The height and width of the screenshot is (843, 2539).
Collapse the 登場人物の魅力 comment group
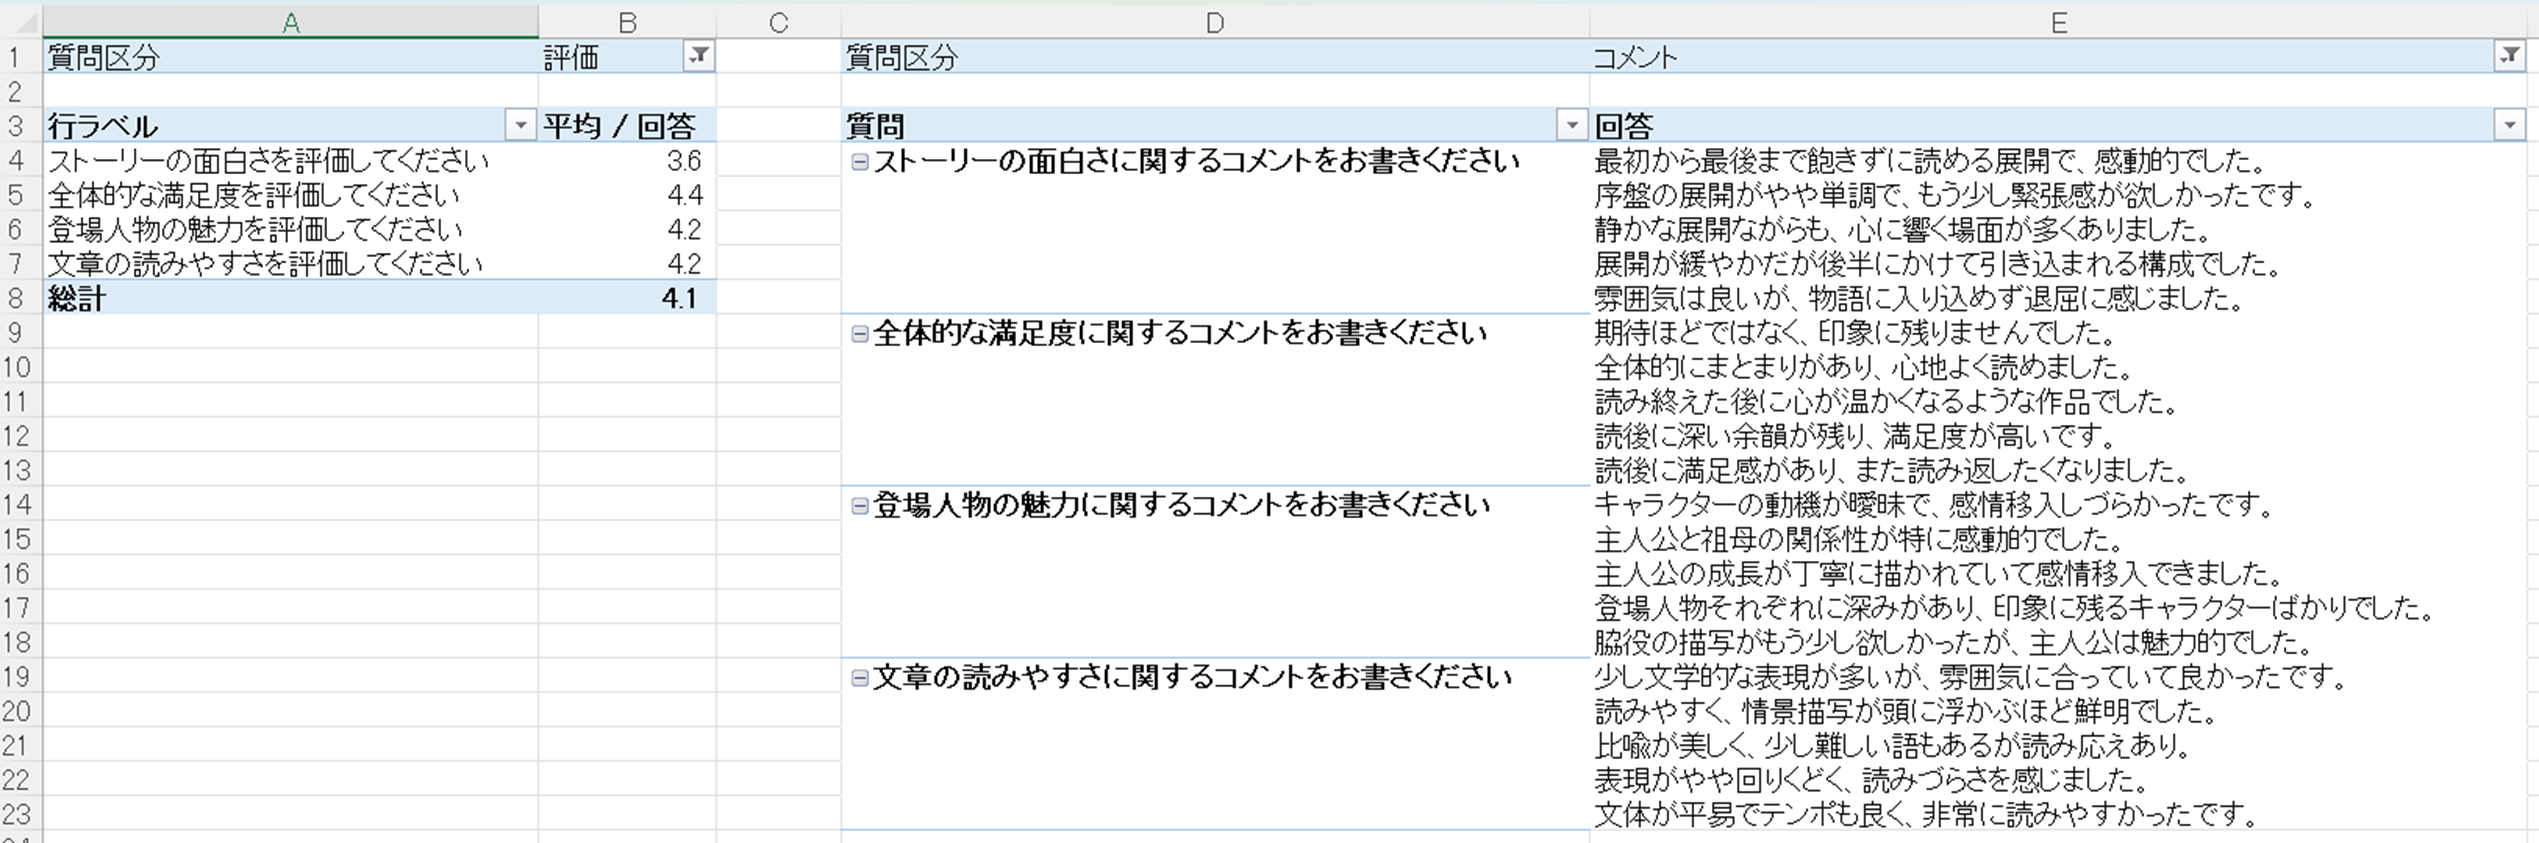[x=859, y=506]
